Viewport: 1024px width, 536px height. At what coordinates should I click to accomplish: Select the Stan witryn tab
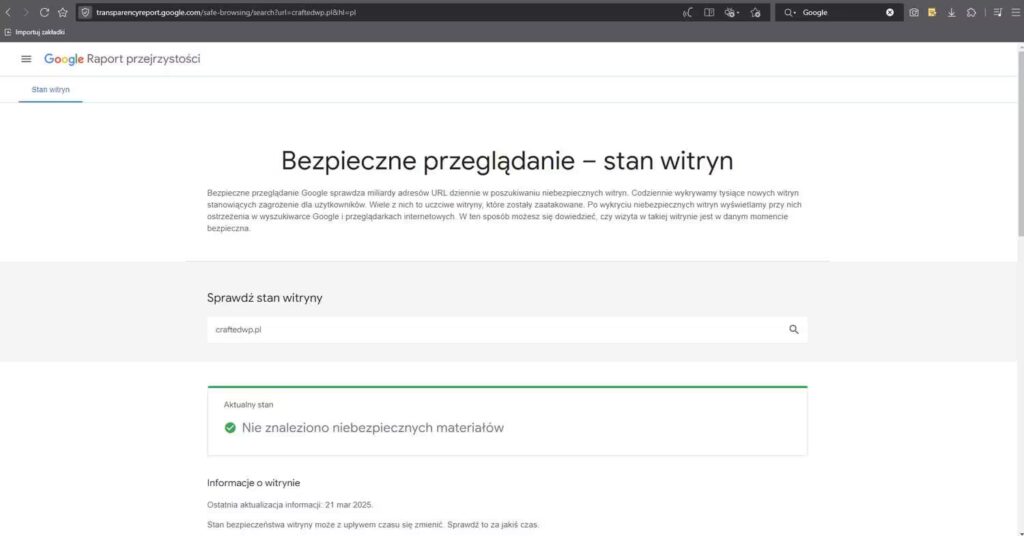click(50, 89)
